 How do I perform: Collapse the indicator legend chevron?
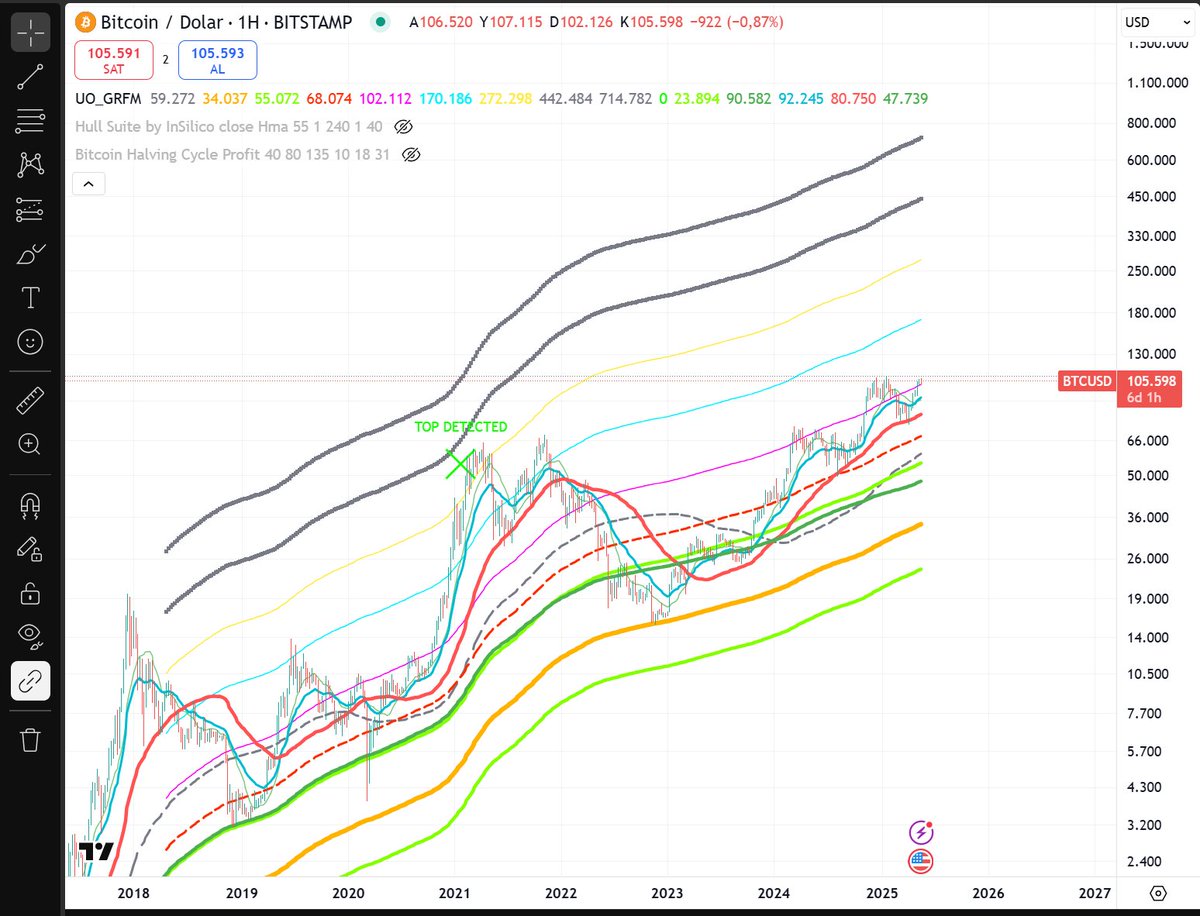88,184
